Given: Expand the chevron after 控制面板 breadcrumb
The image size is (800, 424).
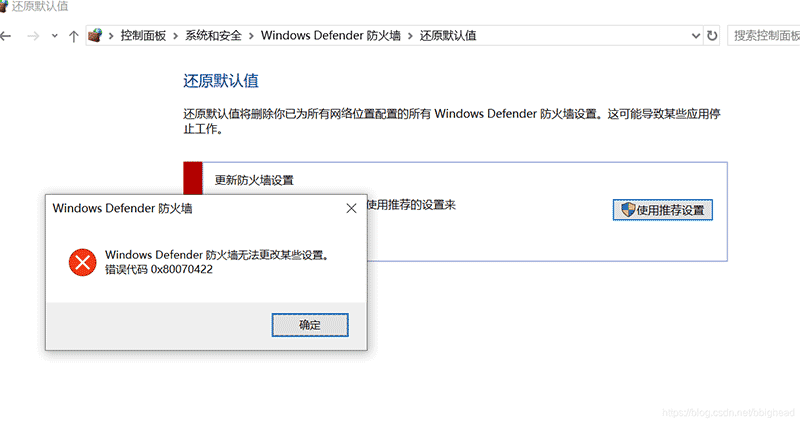Looking at the screenshot, I should coord(175,36).
